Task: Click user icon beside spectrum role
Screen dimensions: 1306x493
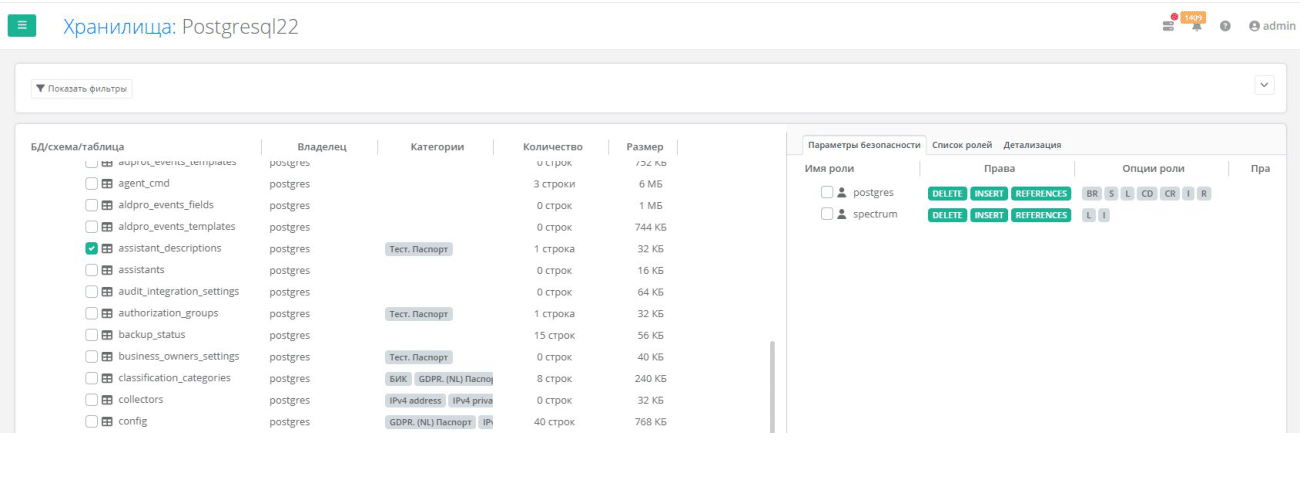Action: (x=842, y=214)
